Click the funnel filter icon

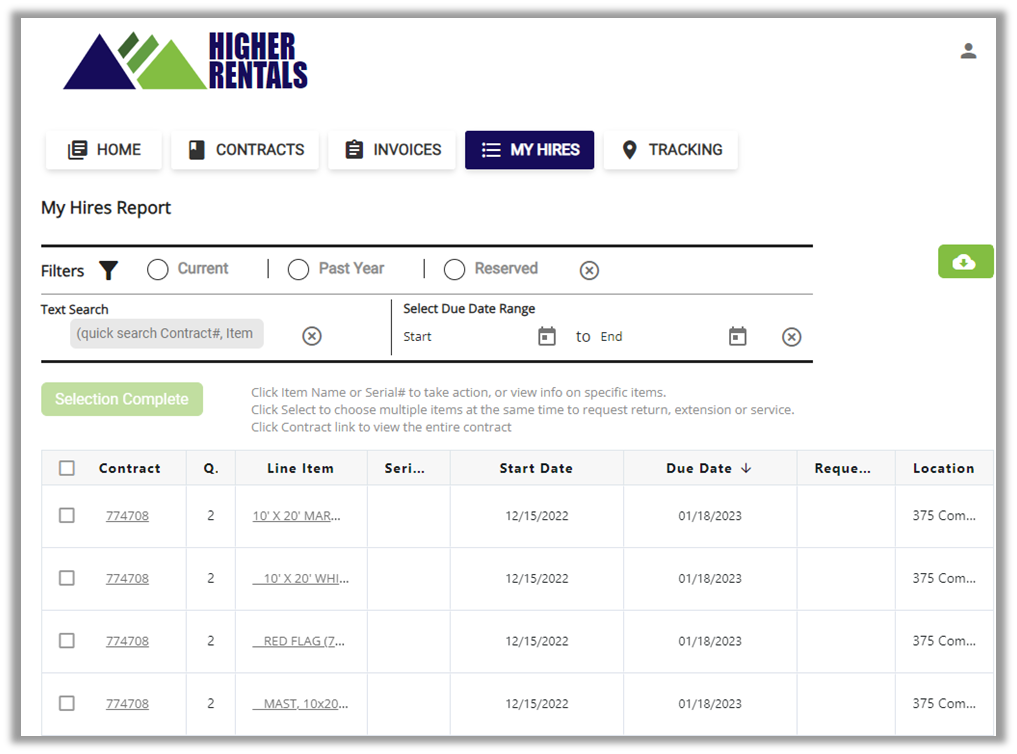108,270
